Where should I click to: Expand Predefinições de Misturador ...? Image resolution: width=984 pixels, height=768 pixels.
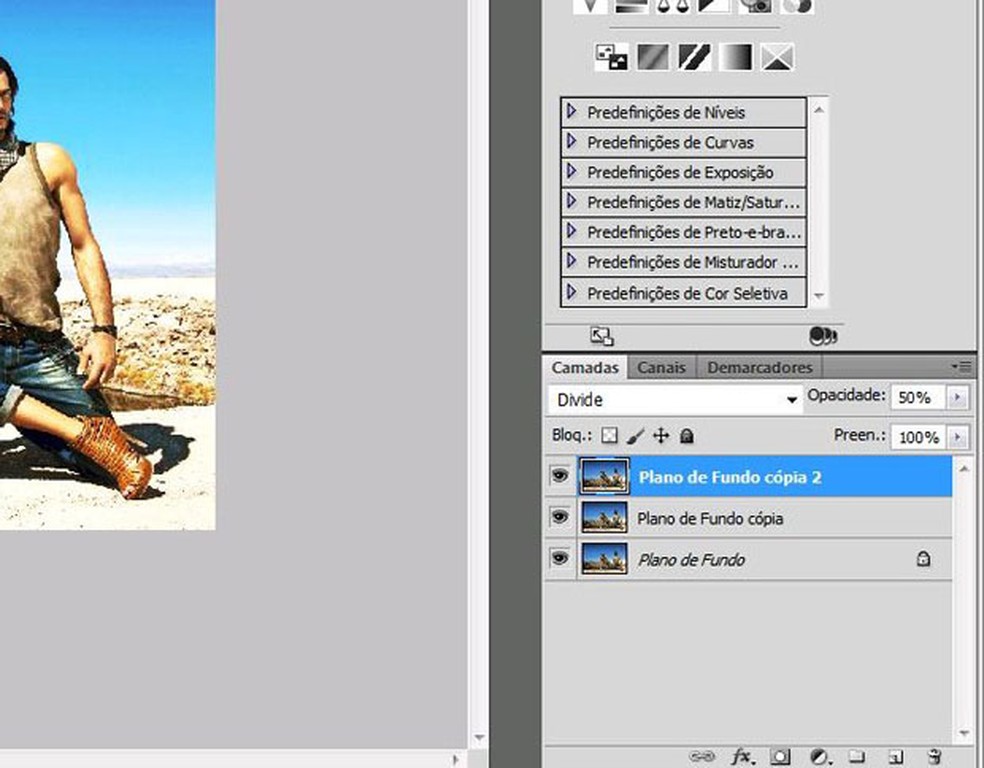click(571, 260)
